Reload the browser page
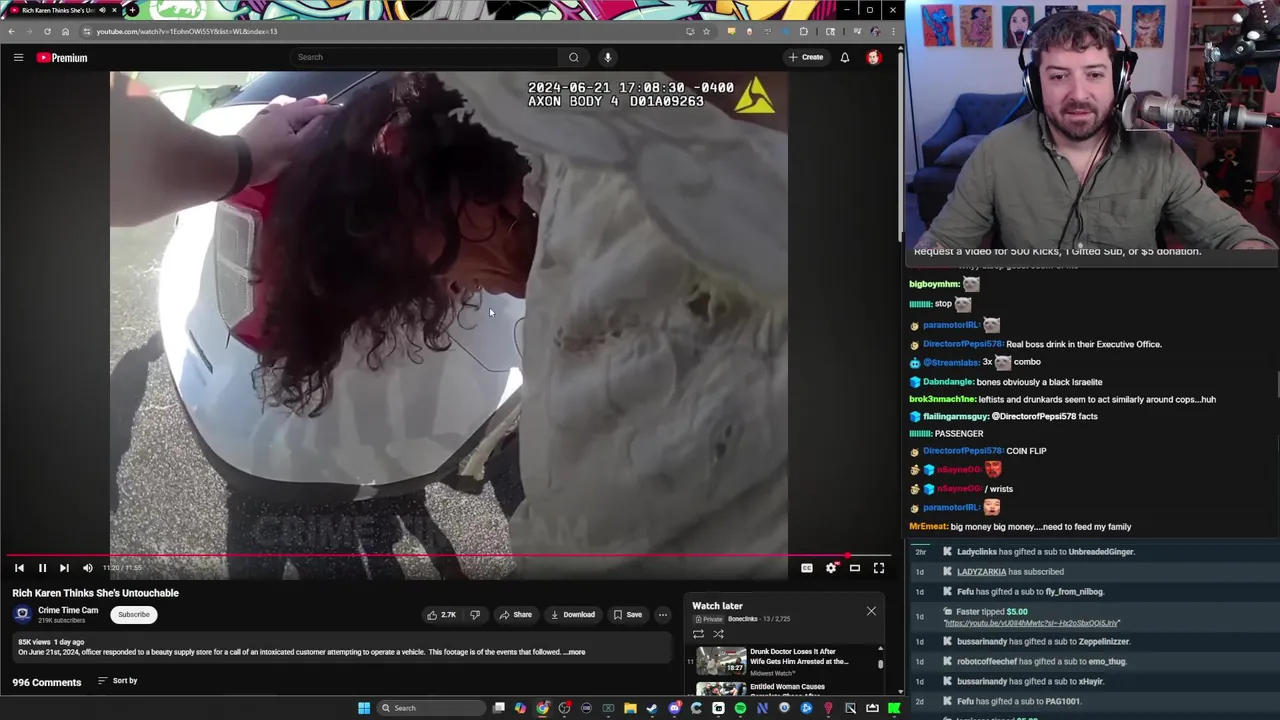 [x=47, y=31]
